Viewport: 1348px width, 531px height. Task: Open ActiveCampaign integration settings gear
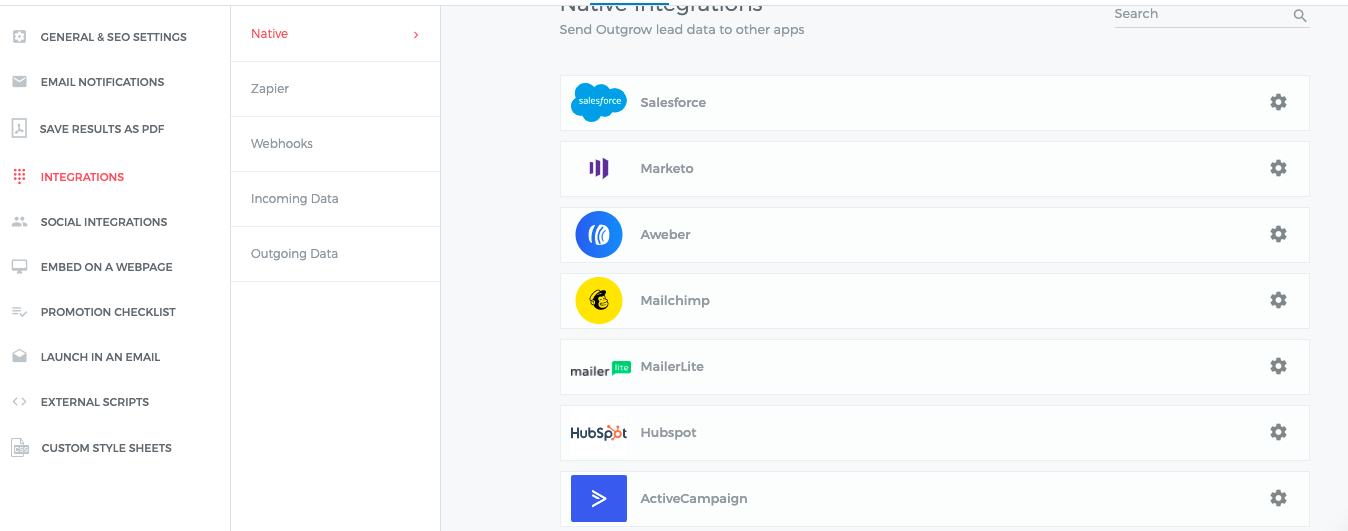(x=1278, y=498)
